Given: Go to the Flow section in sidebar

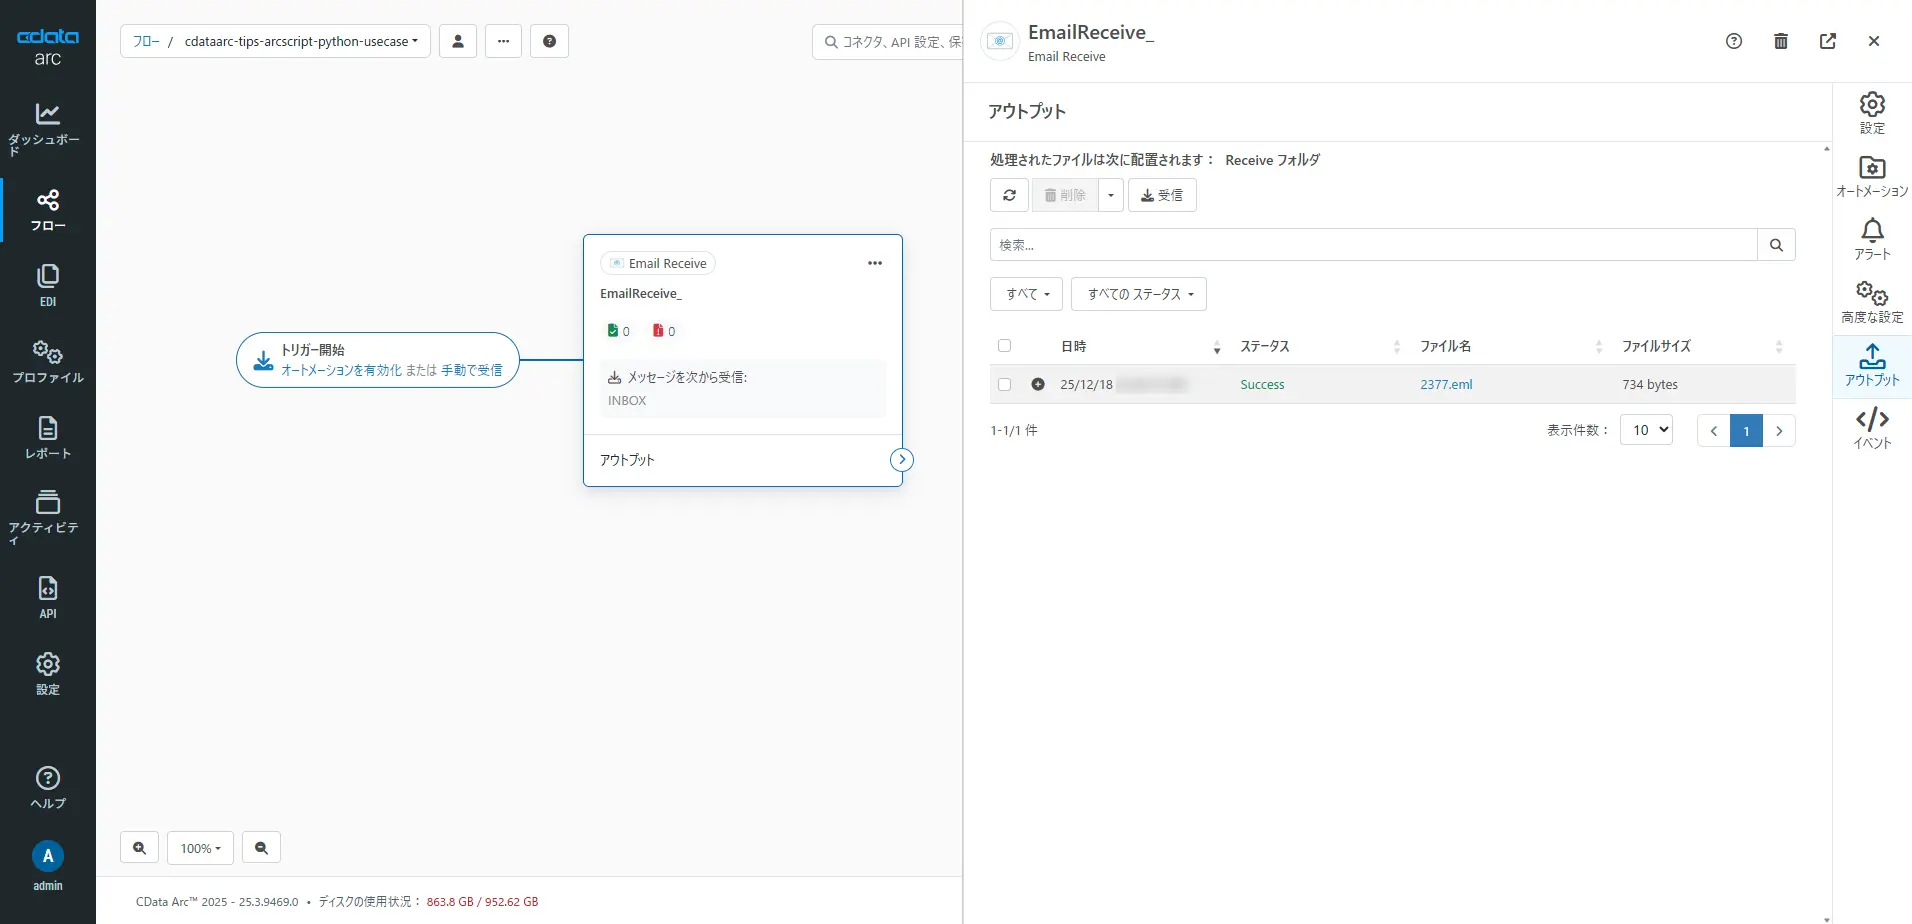Looking at the screenshot, I should tap(47, 210).
